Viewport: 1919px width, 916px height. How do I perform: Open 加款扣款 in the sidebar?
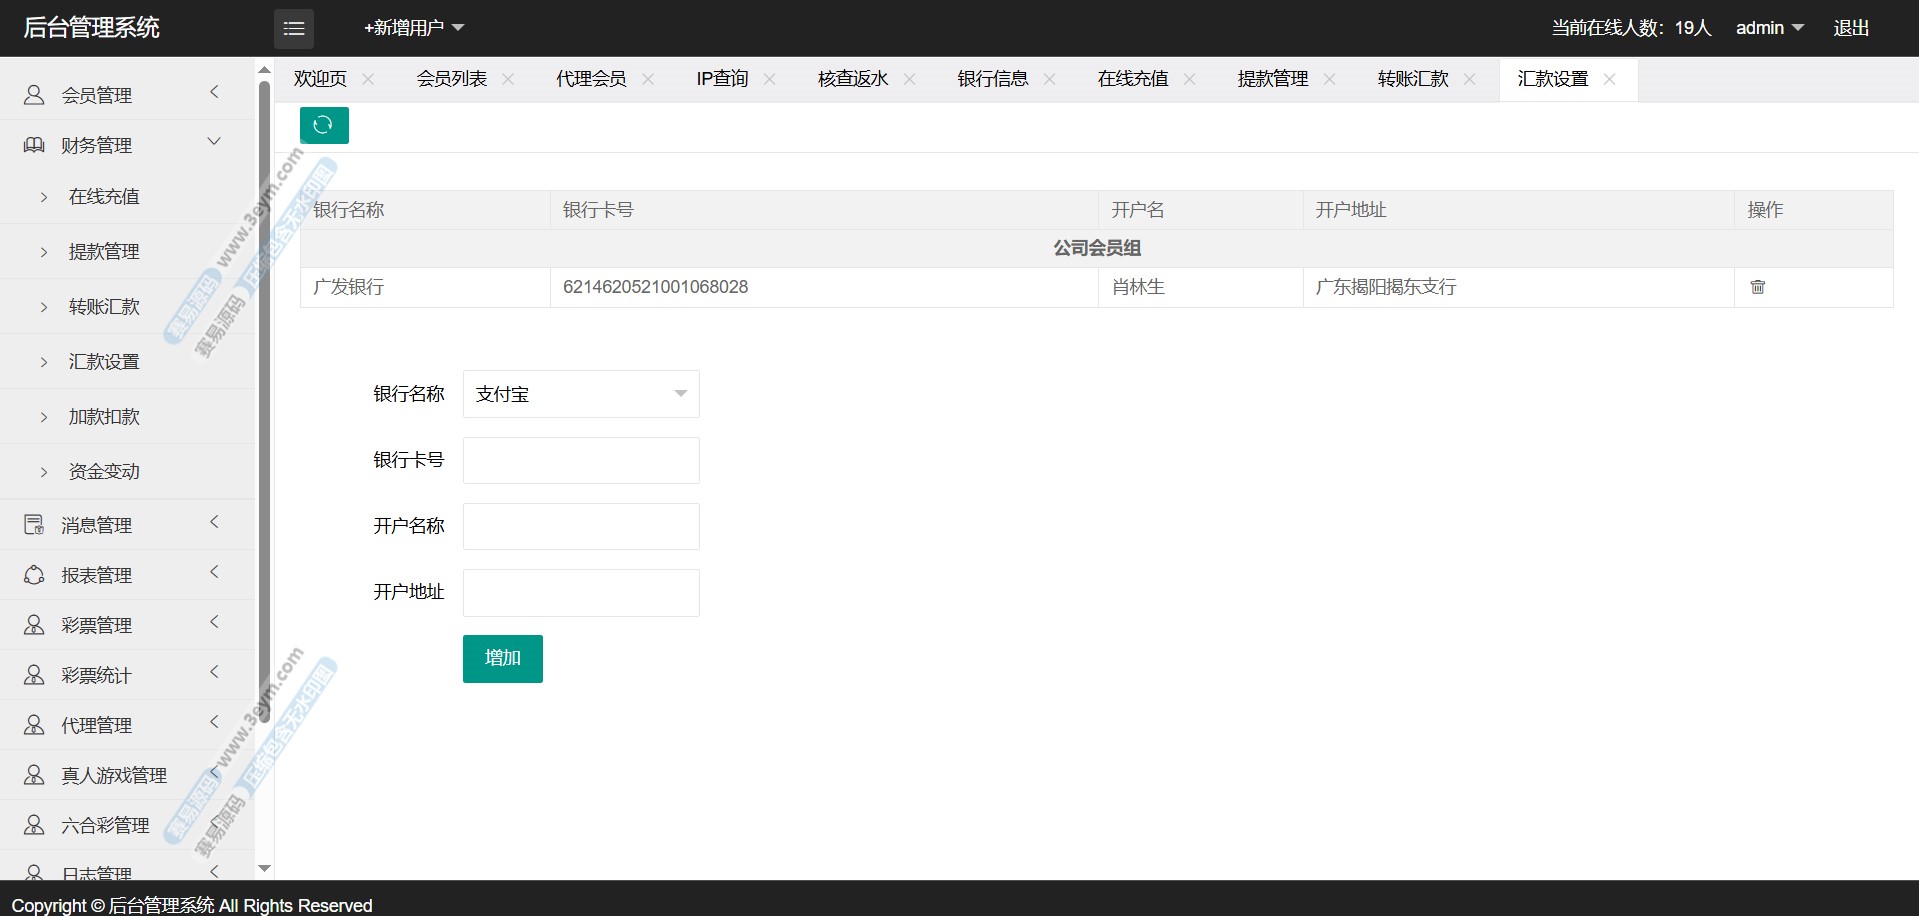coord(104,416)
